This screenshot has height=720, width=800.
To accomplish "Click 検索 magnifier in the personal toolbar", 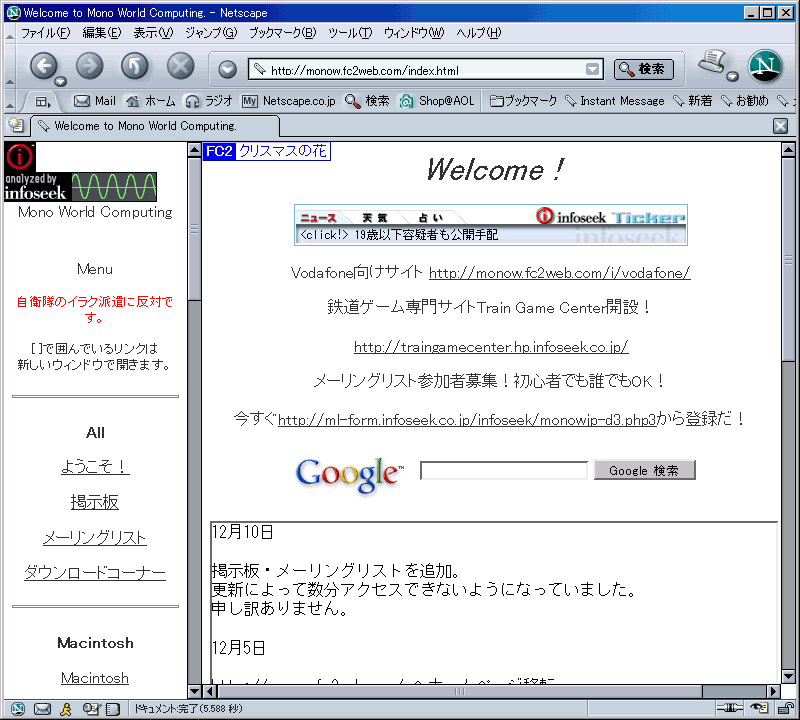I will point(367,101).
